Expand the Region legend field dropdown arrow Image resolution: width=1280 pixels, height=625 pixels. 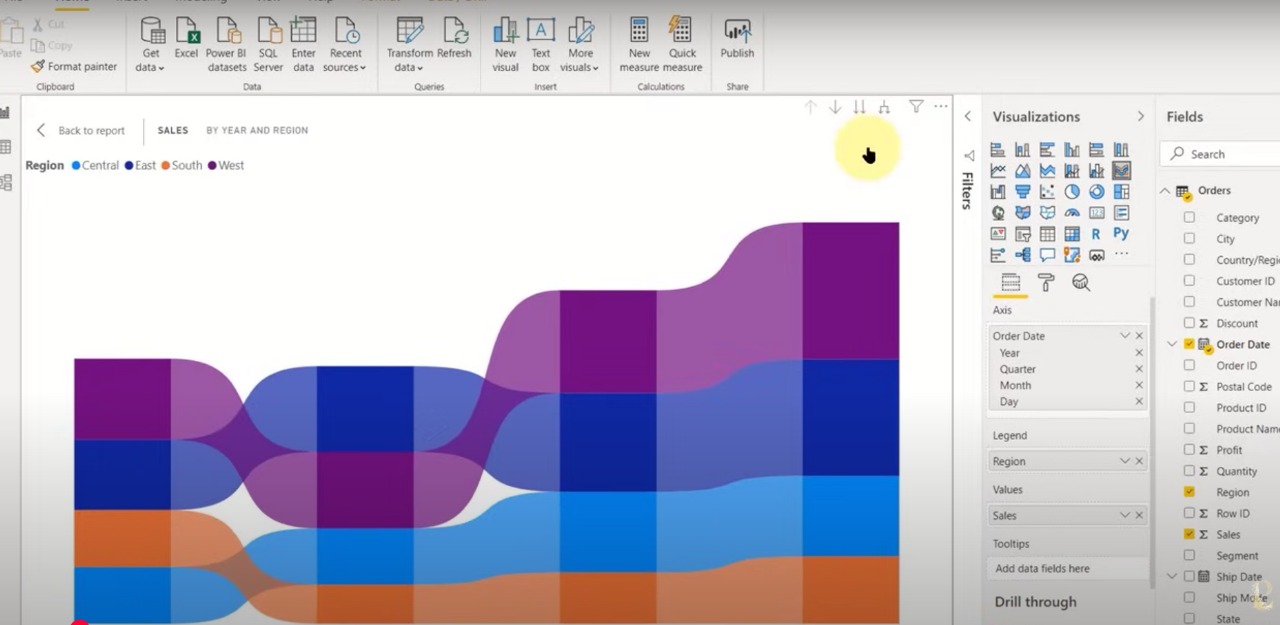click(1124, 461)
